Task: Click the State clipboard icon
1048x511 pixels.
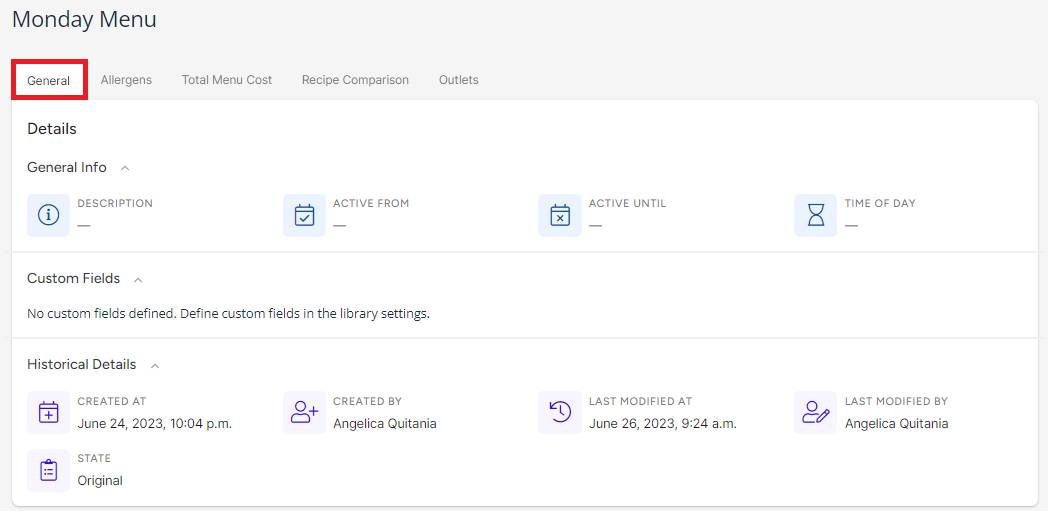Action: [x=48, y=470]
